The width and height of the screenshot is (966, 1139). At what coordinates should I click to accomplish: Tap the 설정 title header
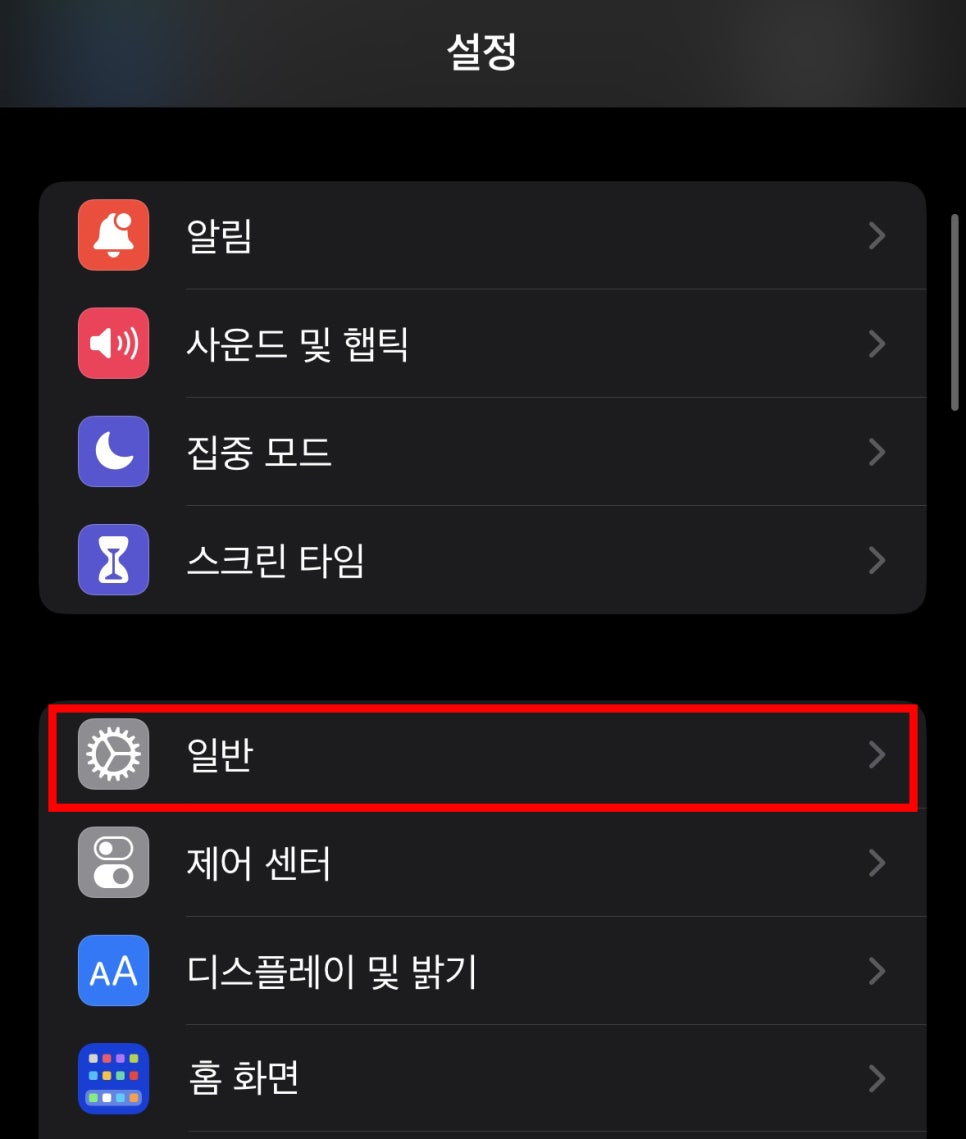tap(482, 52)
